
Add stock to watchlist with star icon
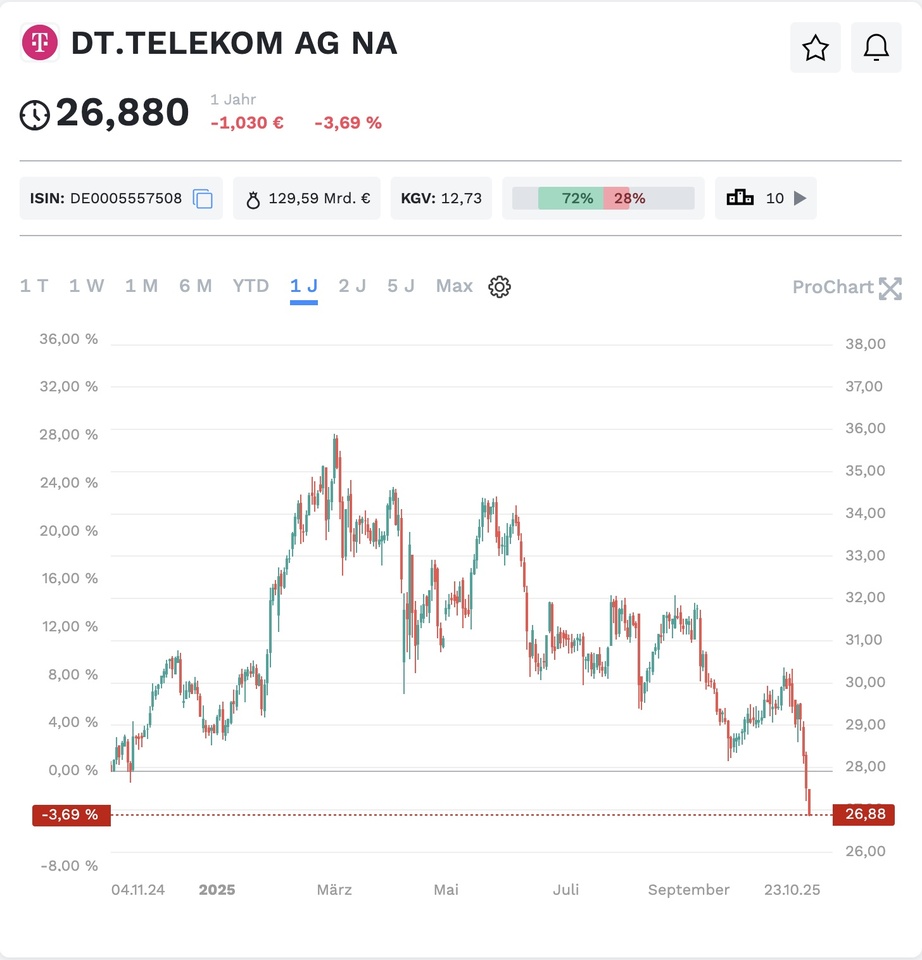point(815,48)
